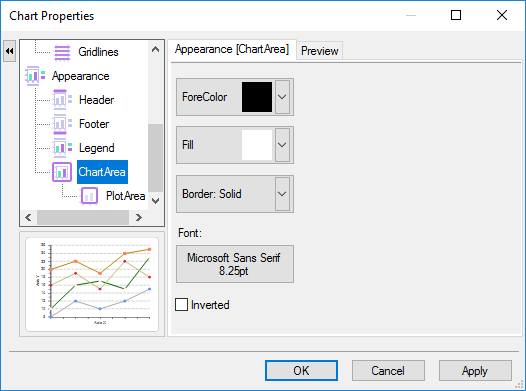Apply changes with the Apply button
The width and height of the screenshot is (526, 391).
[x=475, y=371]
